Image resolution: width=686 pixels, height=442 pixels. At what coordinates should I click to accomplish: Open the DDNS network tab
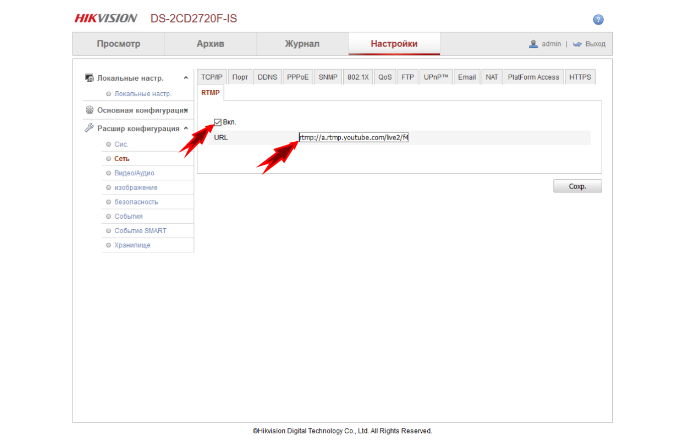click(267, 77)
